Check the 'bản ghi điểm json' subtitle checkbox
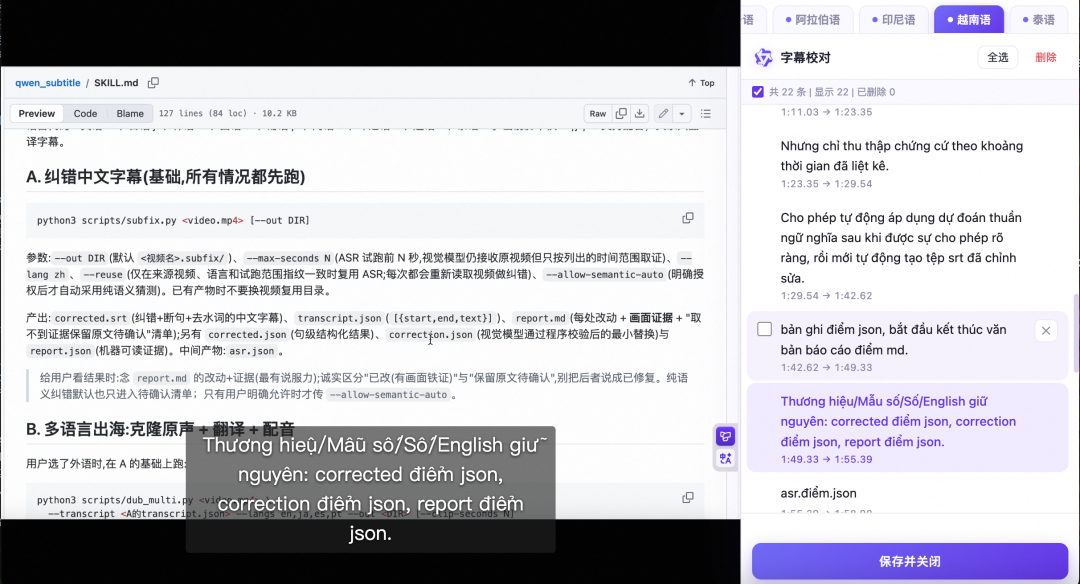 point(765,329)
